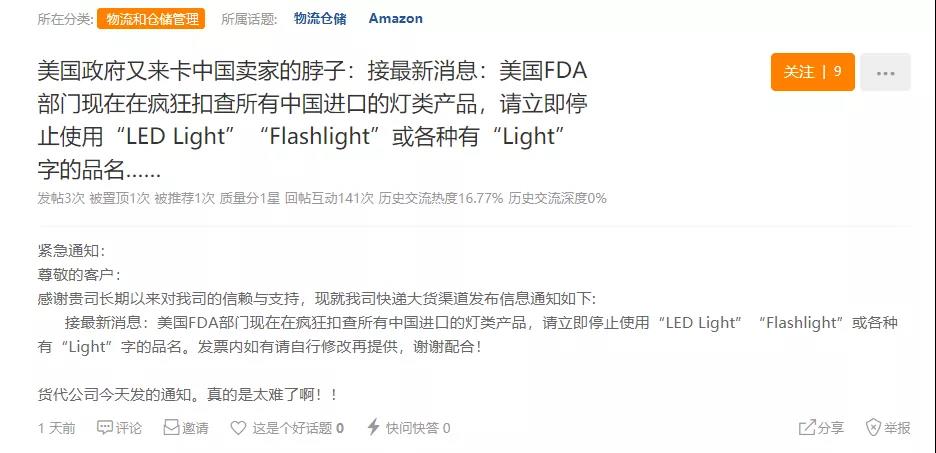Open the three-dot more options button
The width and height of the screenshot is (936, 453).
(885, 72)
